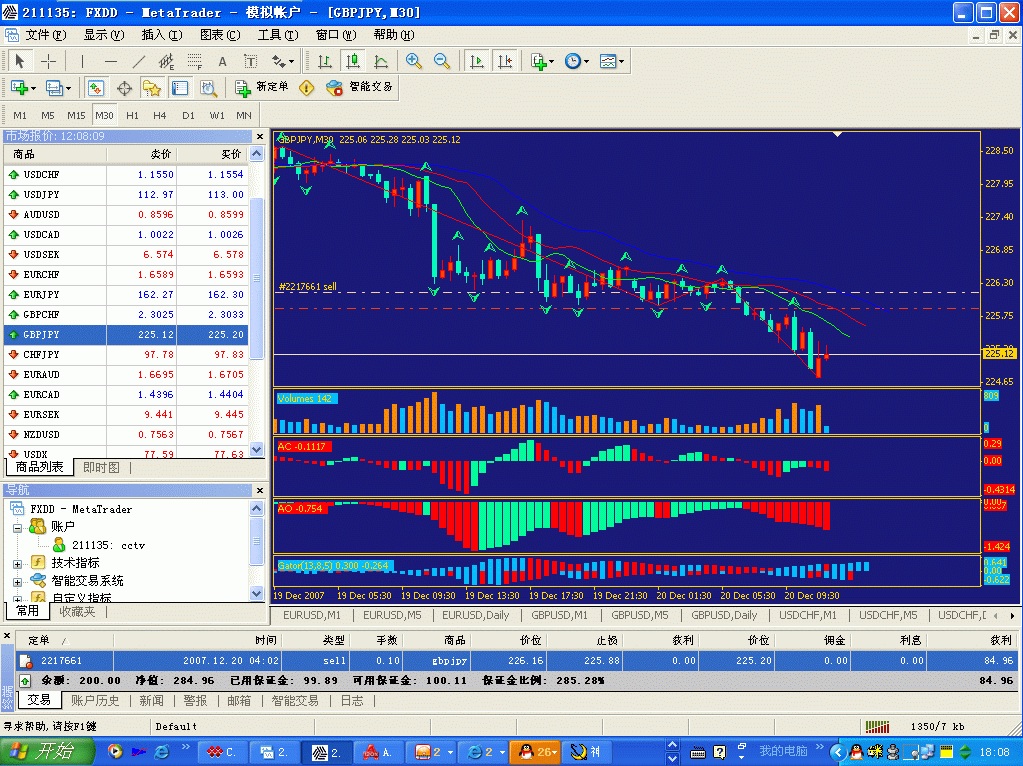This screenshot has height=766, width=1023.
Task: Open the 工具 tools menu
Action: click(x=278, y=35)
